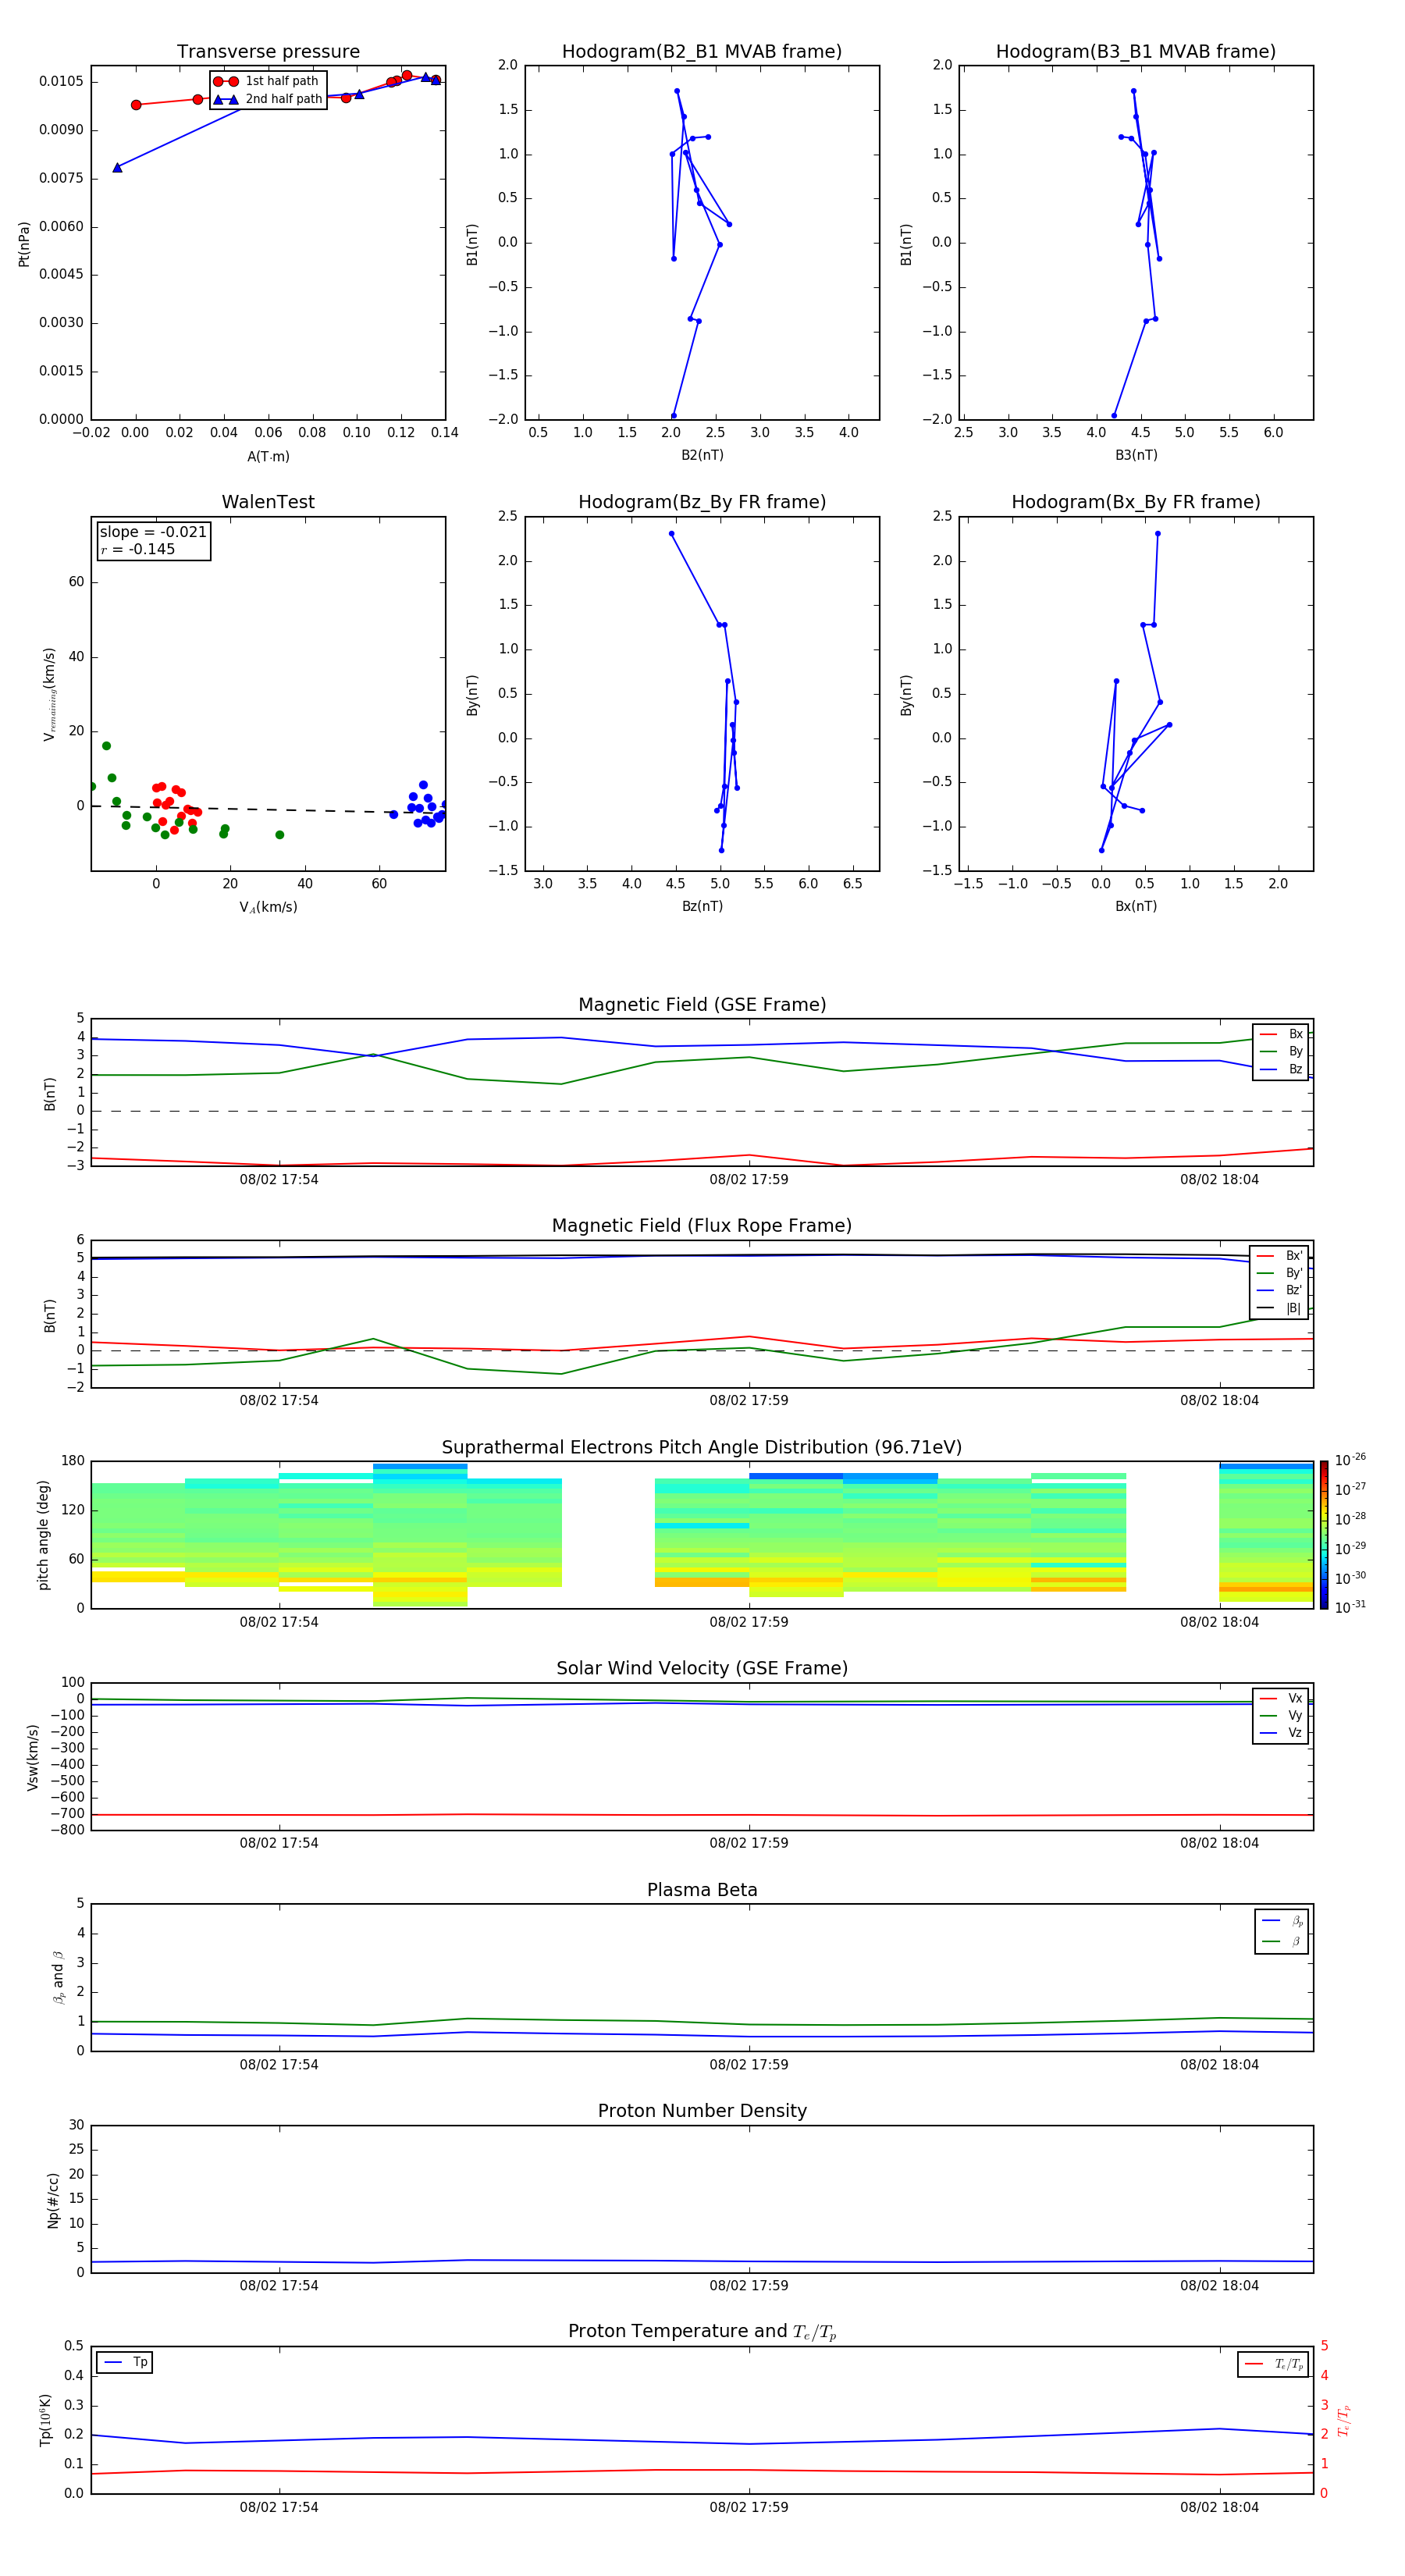
Task: Click the "Pt(nPa)" y-axis label
Action: (x=24, y=244)
